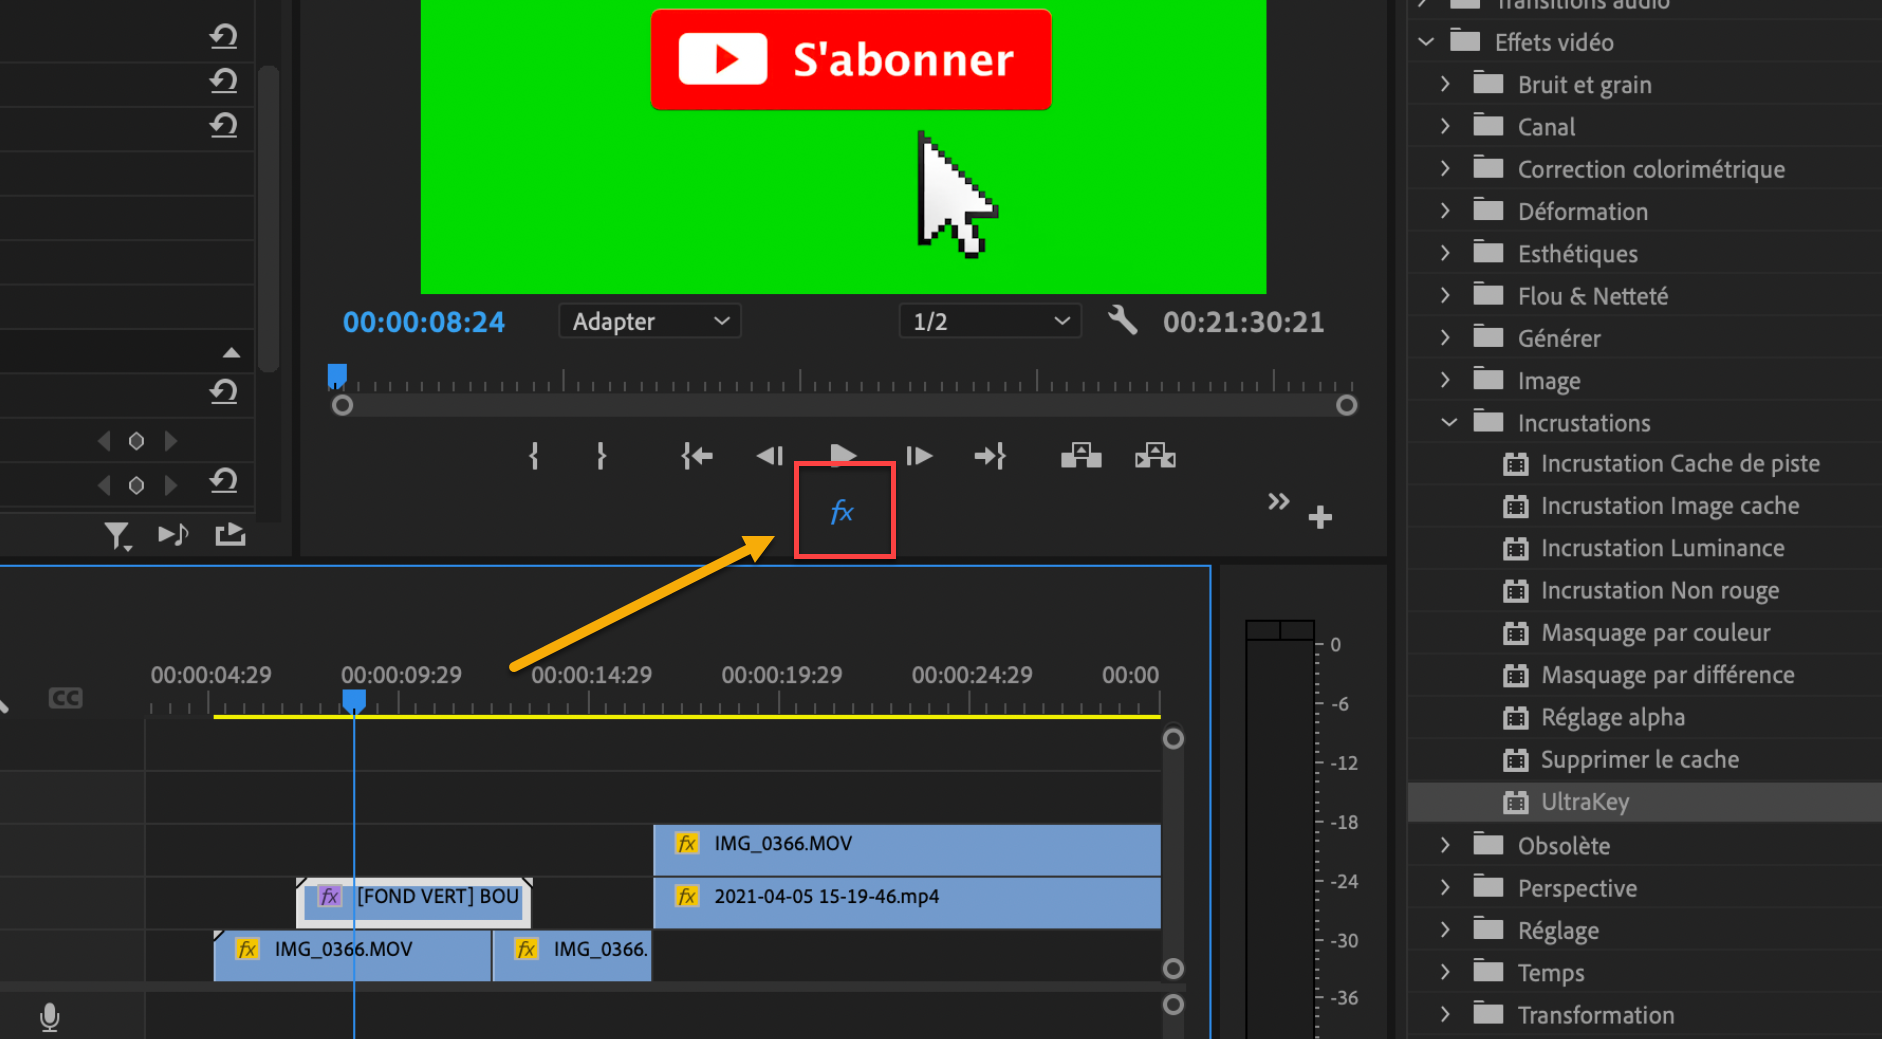Enable voice-over recording with the microphone icon
Viewport: 1882px width, 1039px height.
click(x=49, y=1016)
